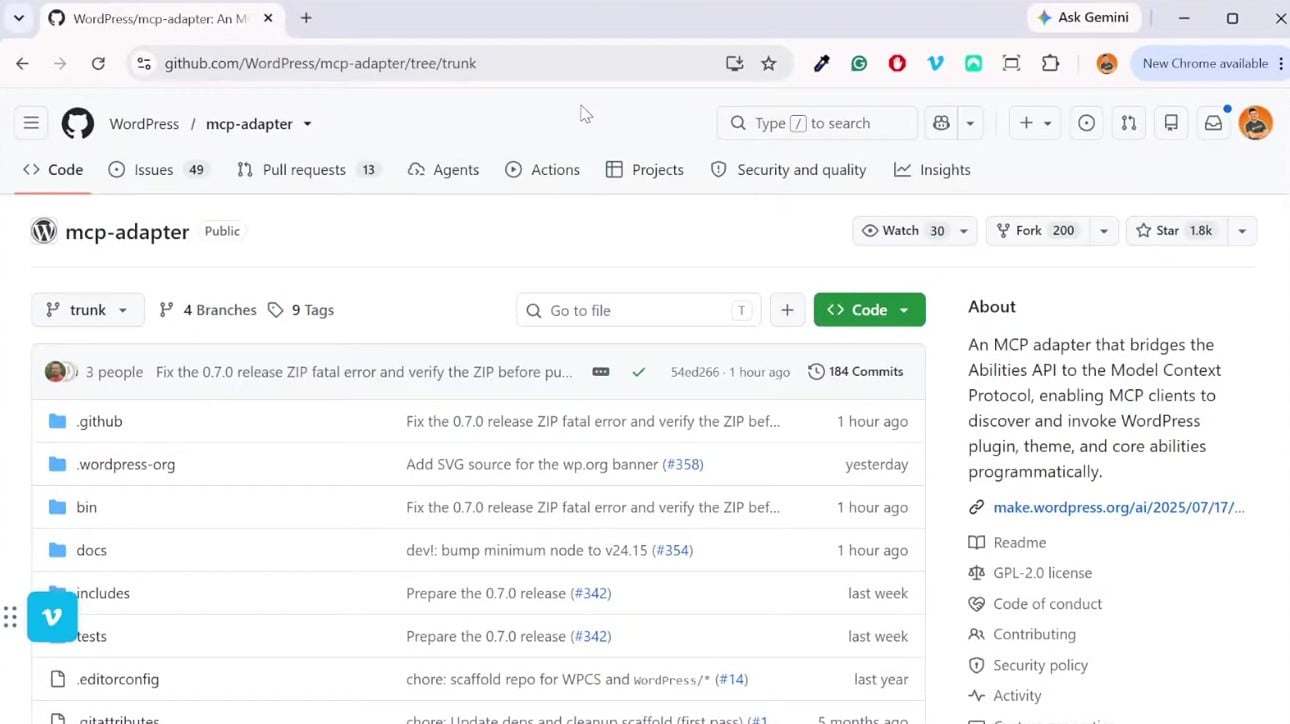Open the .editorconfig file
The width and height of the screenshot is (1290, 724).
coord(117,679)
